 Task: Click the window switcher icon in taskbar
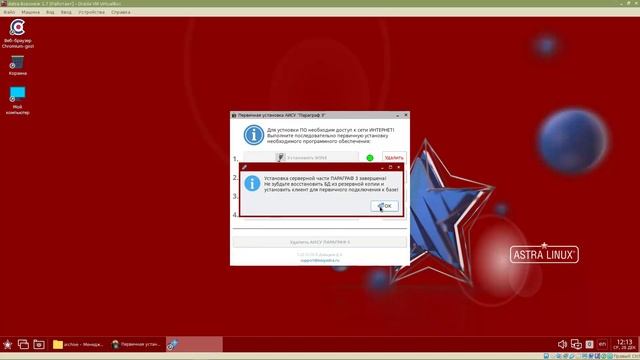[x=23, y=344]
